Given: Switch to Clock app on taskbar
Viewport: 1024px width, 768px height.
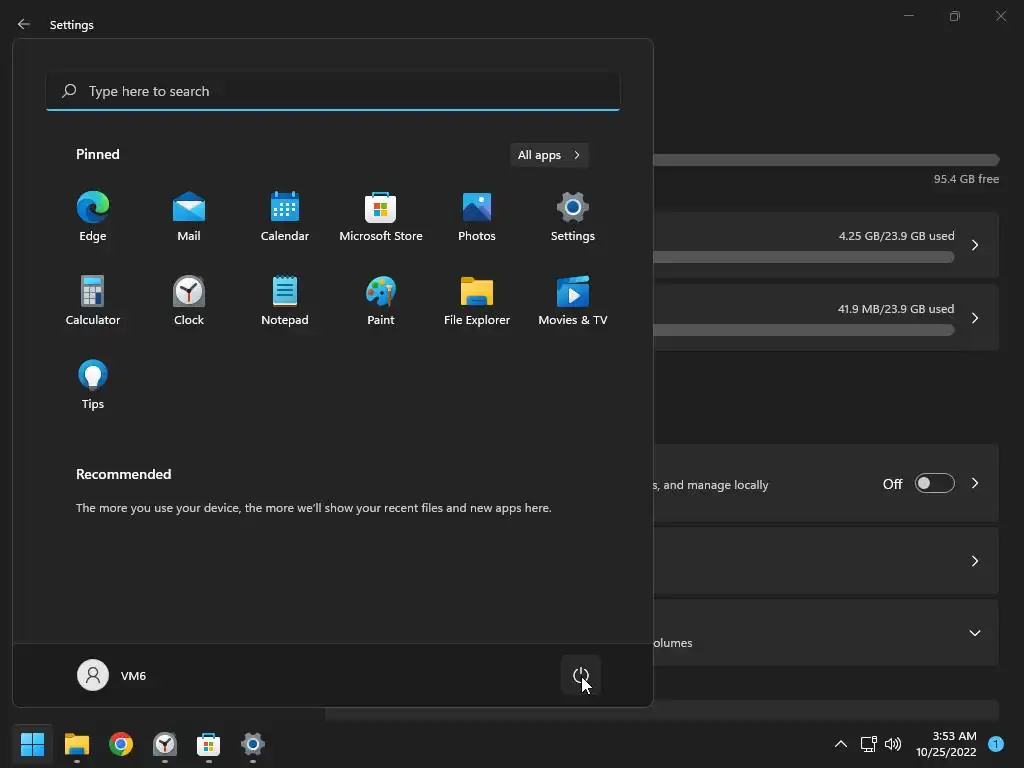Looking at the screenshot, I should coord(165,744).
